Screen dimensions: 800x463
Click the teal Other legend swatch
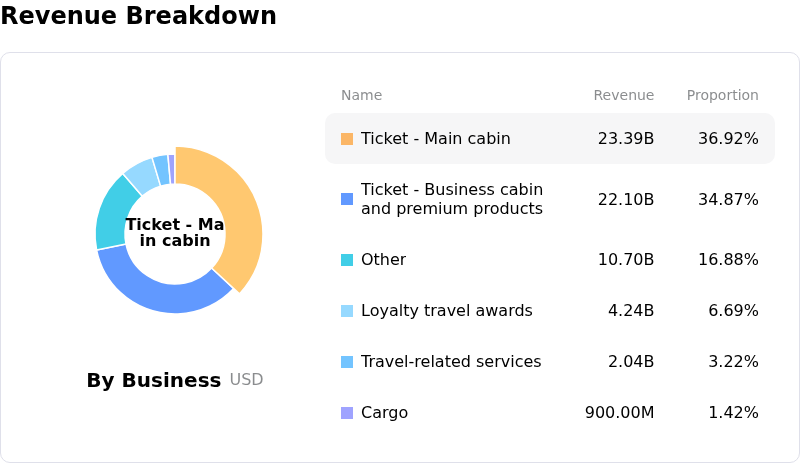(347, 260)
